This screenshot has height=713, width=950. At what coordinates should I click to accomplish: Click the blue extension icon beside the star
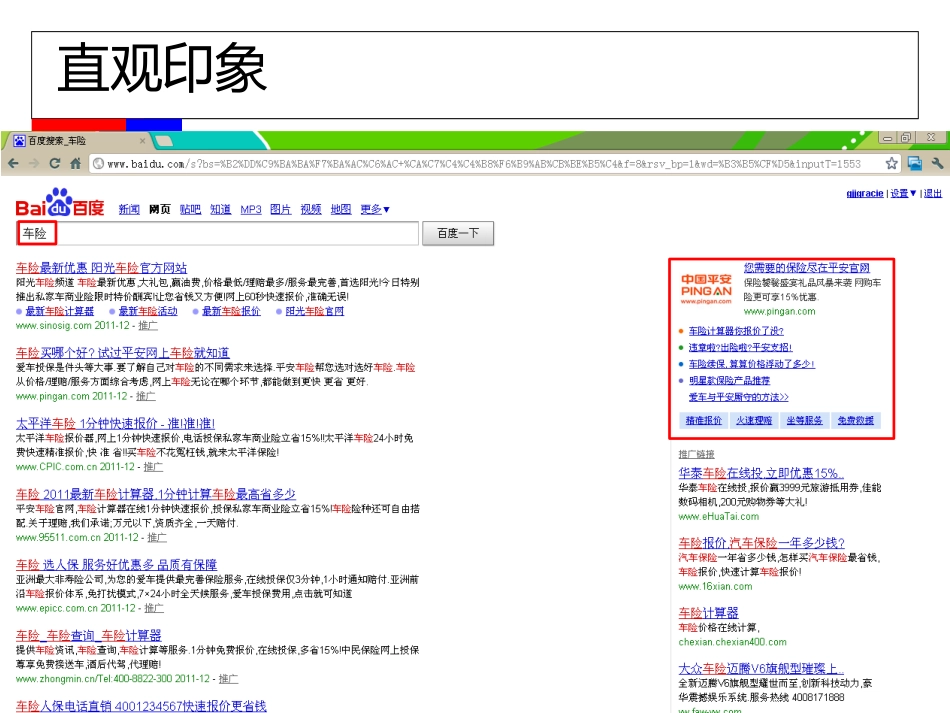914,164
